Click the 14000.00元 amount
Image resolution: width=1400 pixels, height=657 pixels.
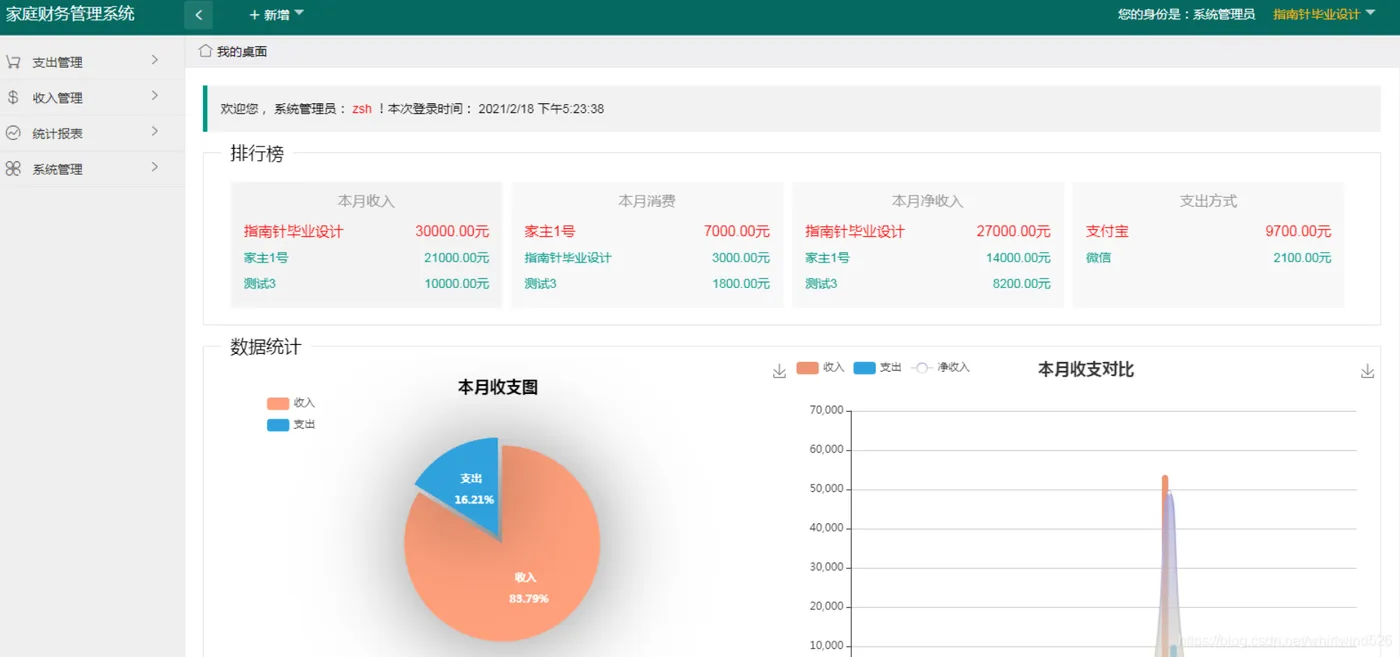click(1018, 258)
